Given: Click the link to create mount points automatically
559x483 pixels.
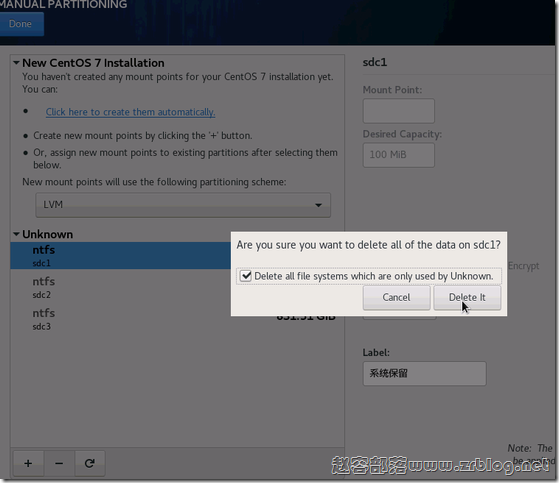Looking at the screenshot, I should (x=130, y=112).
